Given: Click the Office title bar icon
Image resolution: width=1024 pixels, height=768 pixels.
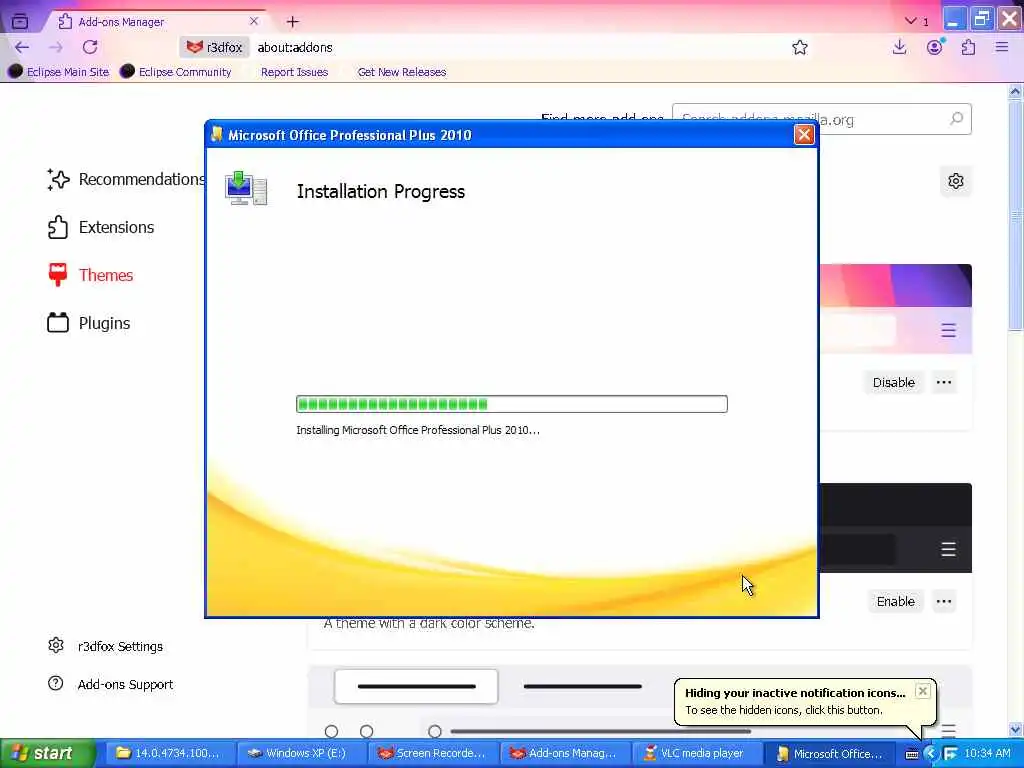Looking at the screenshot, I should tap(217, 135).
